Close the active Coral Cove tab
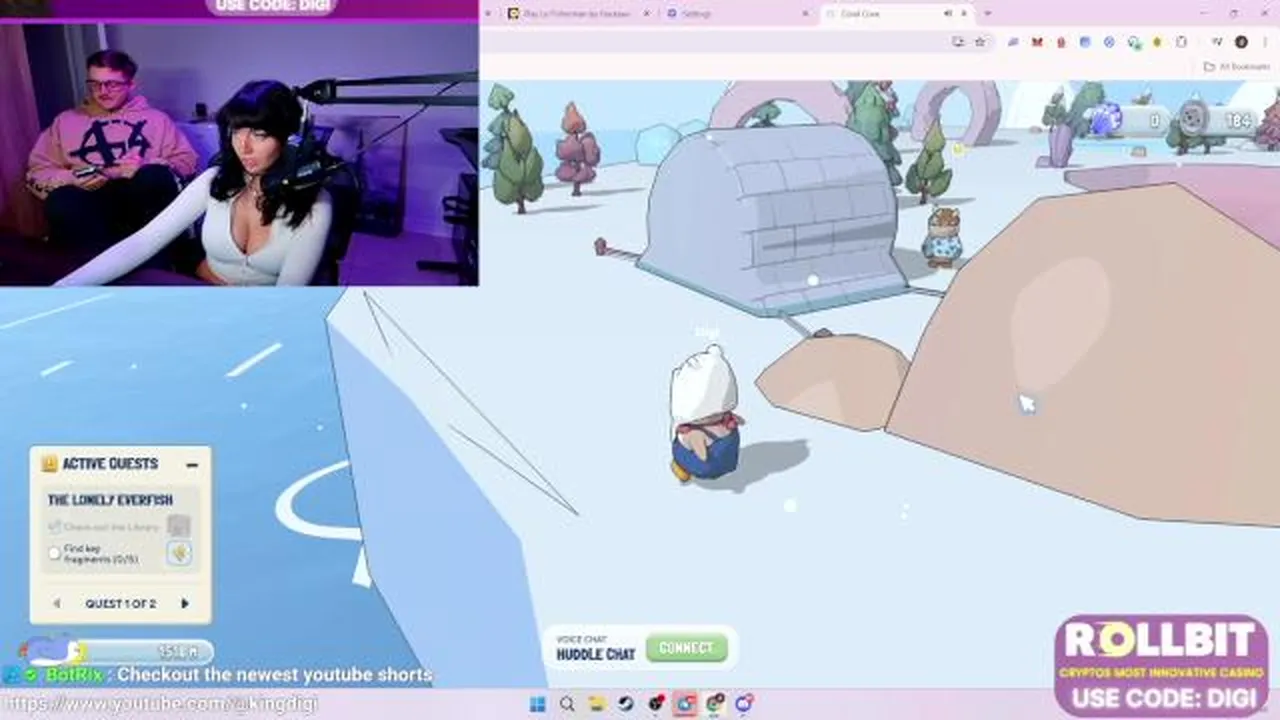This screenshot has height=720, width=1280. pos(964,14)
